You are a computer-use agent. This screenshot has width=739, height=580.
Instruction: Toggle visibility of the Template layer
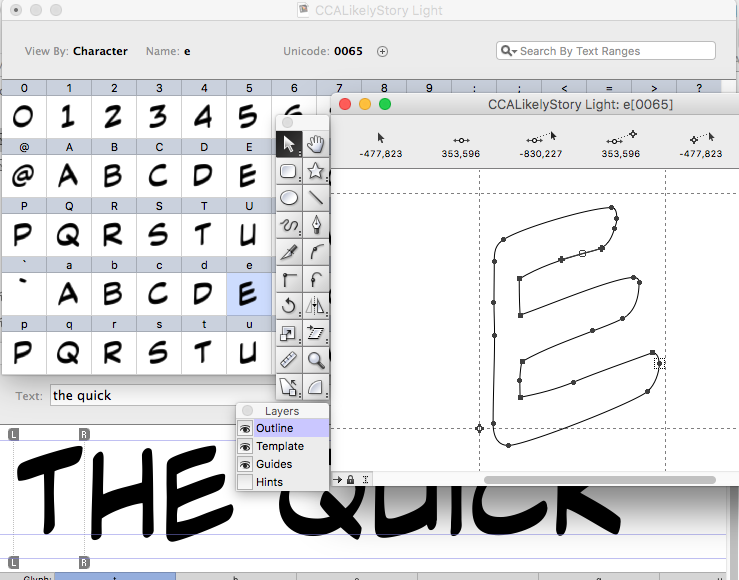245,446
